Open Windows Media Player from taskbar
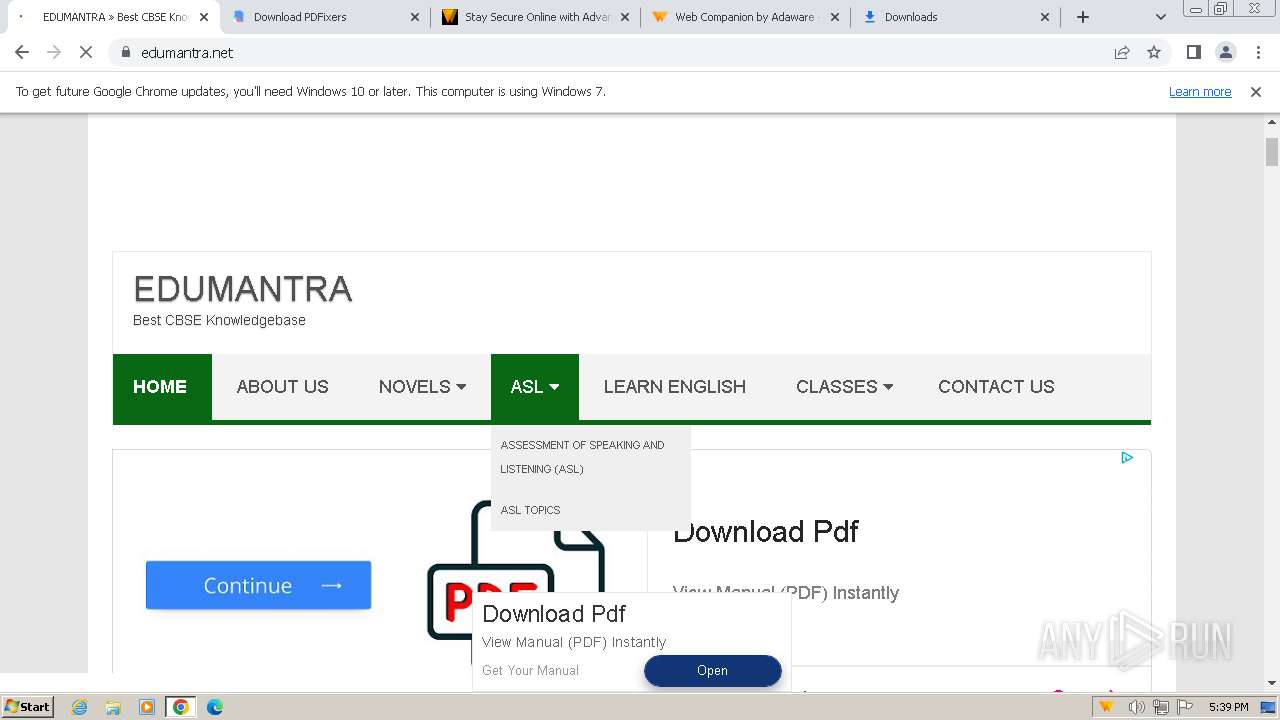 [x=147, y=707]
